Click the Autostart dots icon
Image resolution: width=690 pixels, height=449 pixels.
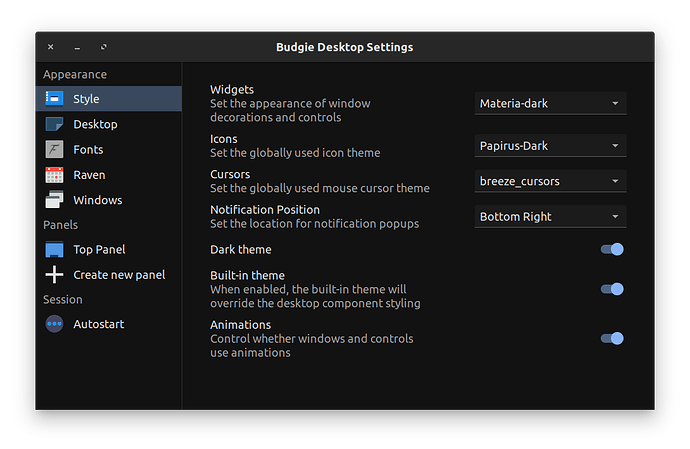click(x=54, y=324)
